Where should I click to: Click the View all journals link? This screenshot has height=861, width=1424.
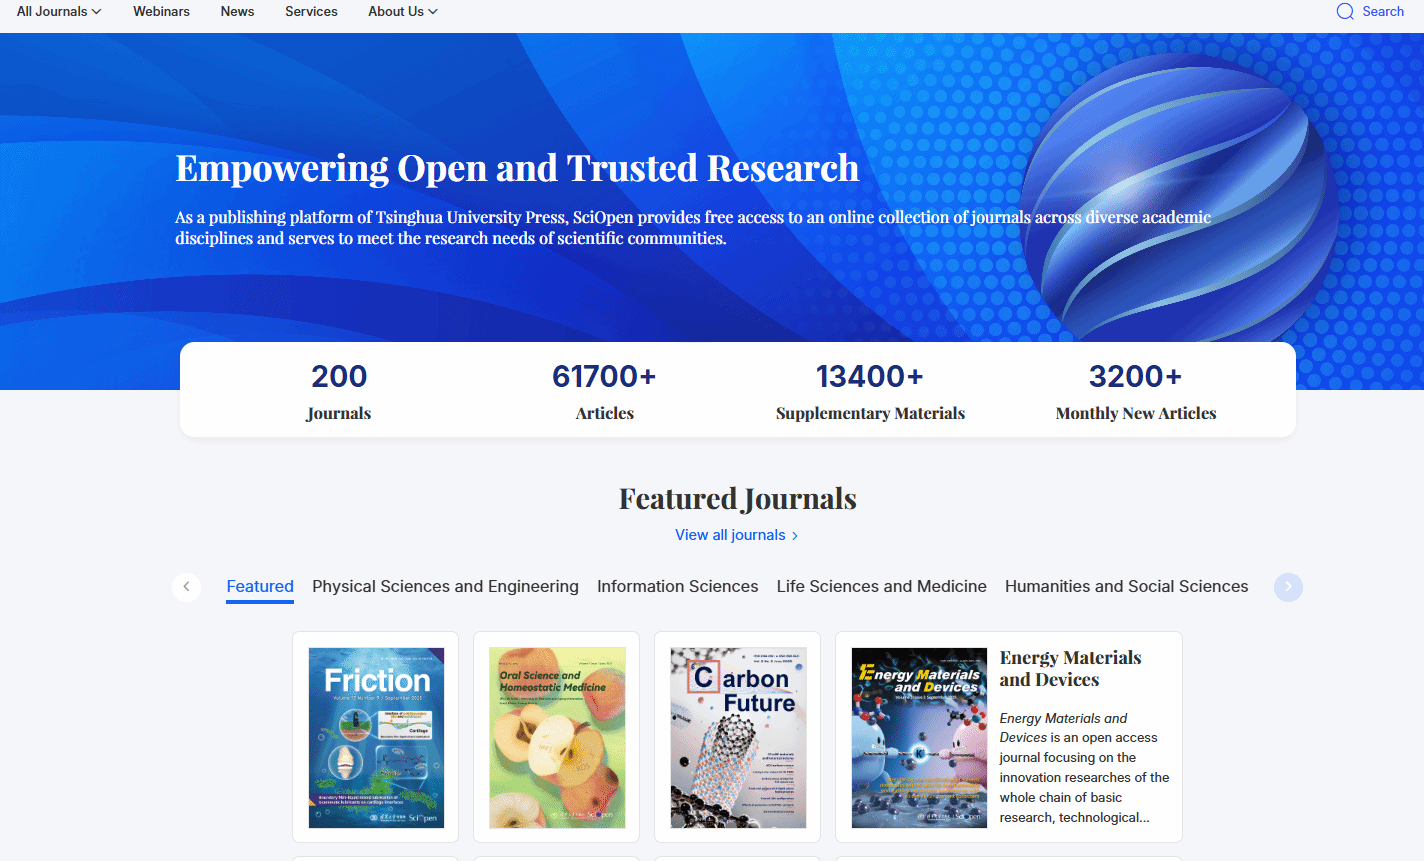(x=737, y=535)
